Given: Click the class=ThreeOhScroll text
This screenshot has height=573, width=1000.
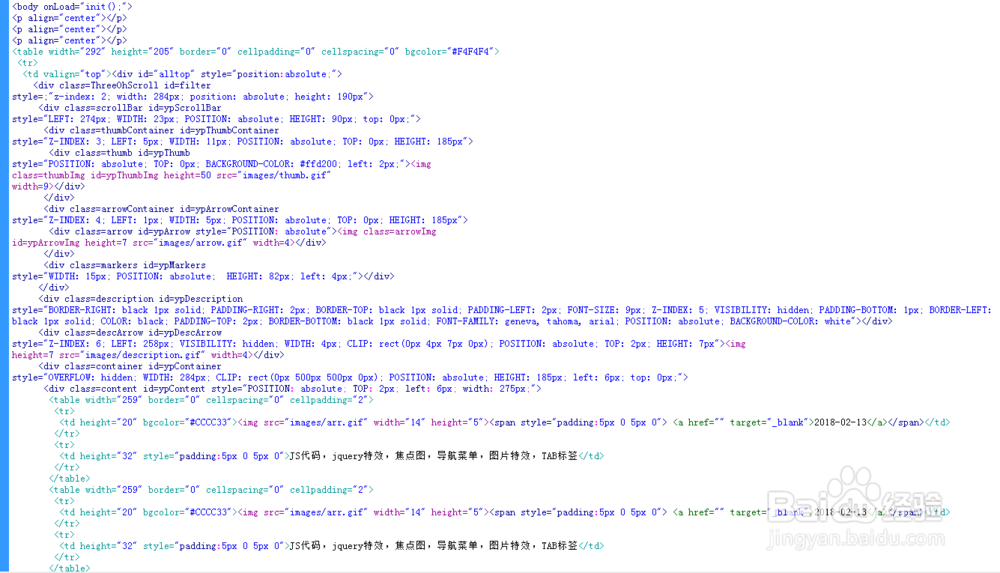Looking at the screenshot, I should pyautogui.click(x=108, y=86).
